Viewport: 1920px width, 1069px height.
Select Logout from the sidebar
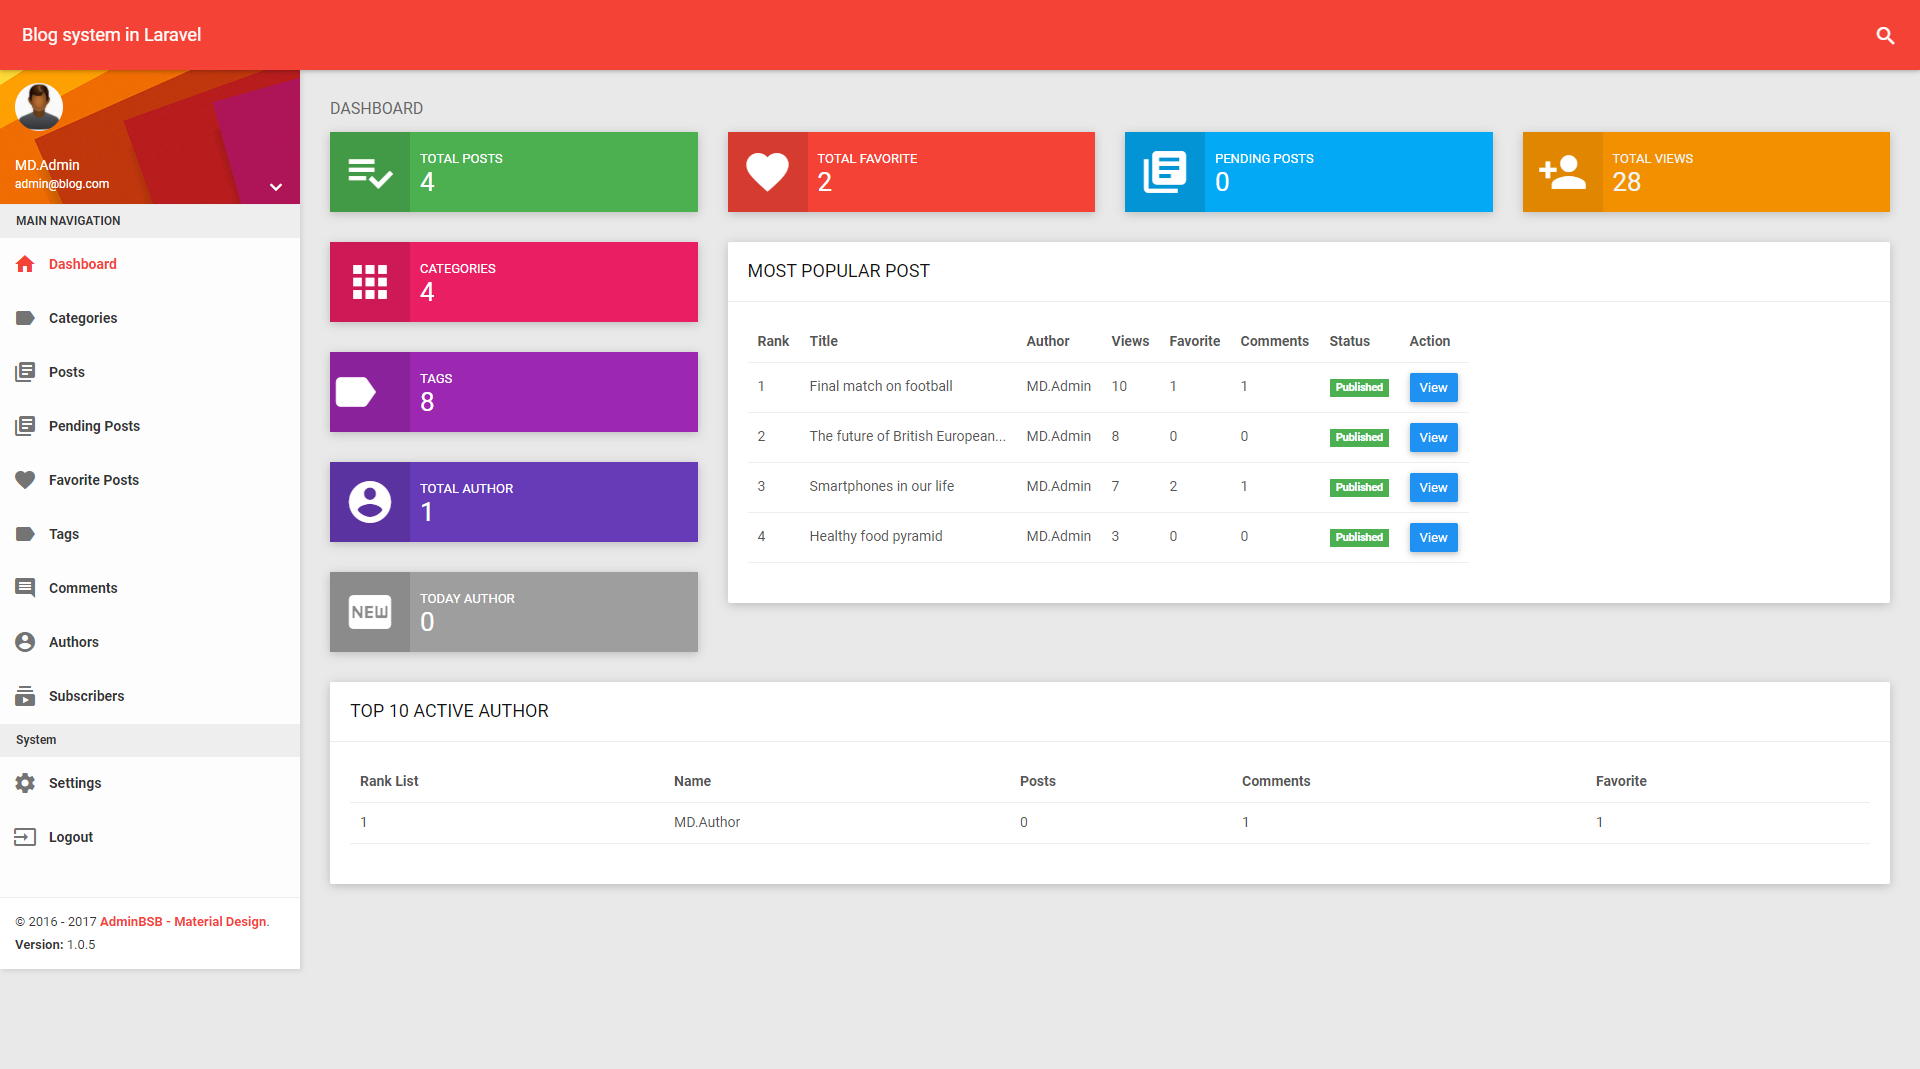point(150,837)
